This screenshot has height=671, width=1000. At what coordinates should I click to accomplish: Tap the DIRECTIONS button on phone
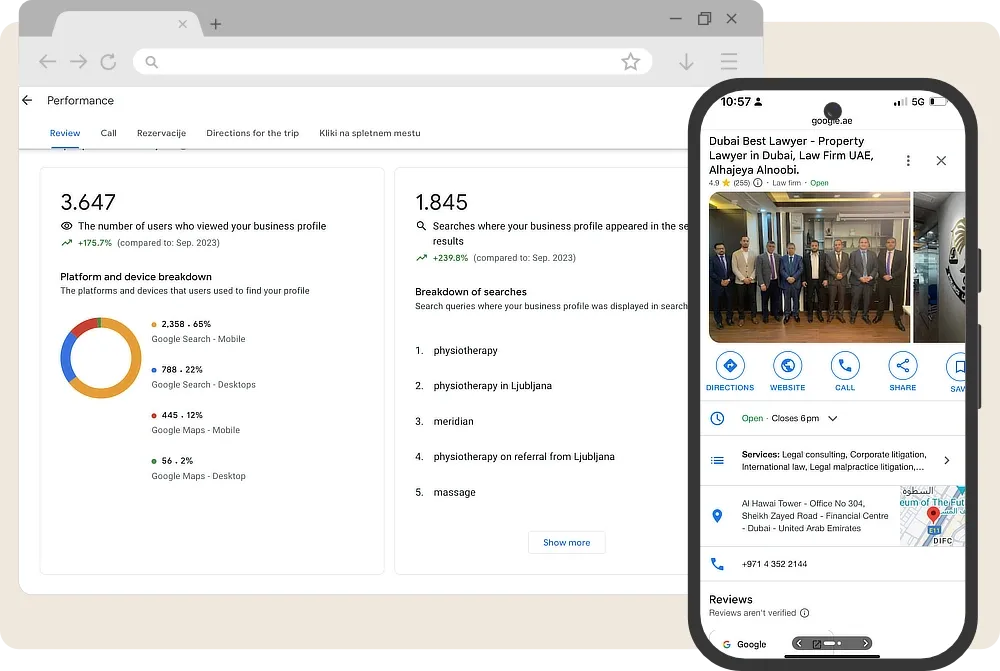click(x=730, y=371)
